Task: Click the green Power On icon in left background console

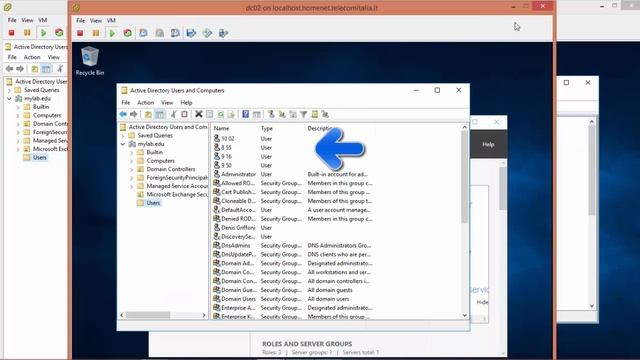Action: (43, 33)
